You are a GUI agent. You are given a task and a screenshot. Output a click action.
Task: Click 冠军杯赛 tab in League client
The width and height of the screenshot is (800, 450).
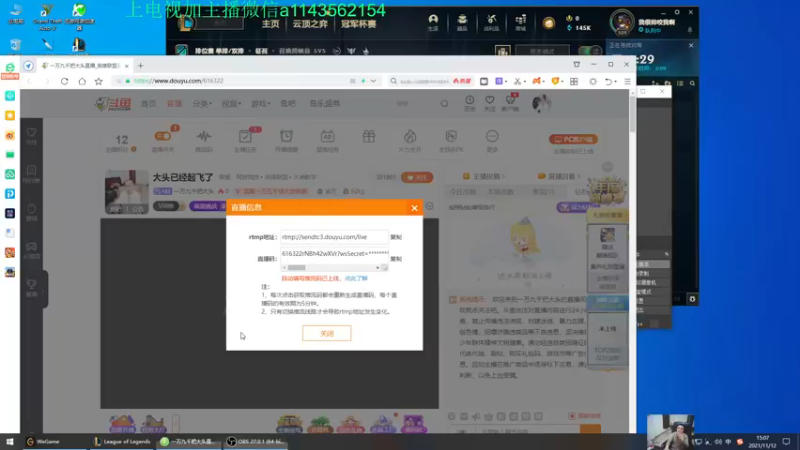tap(359, 24)
